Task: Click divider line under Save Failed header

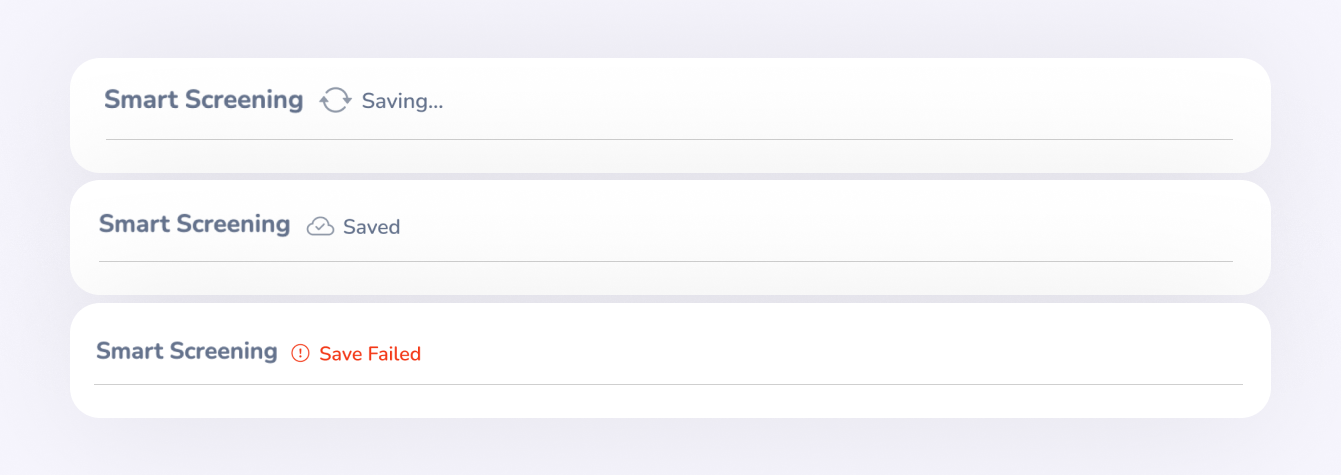Action: tap(668, 384)
